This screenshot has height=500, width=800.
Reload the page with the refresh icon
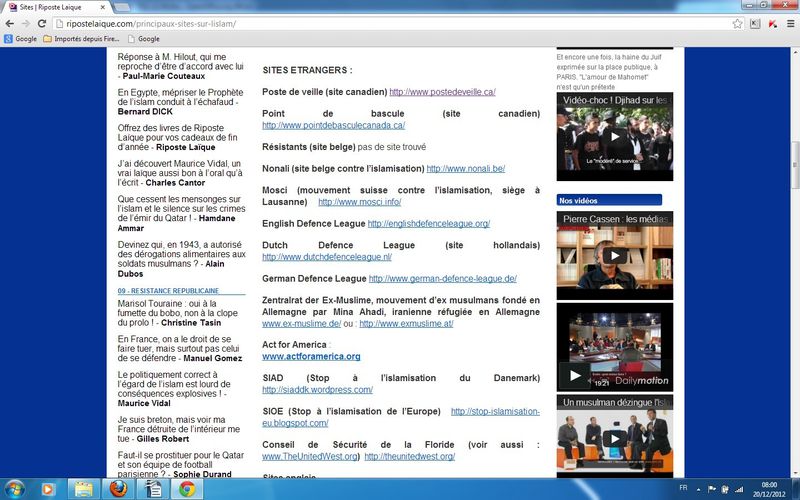(42, 23)
